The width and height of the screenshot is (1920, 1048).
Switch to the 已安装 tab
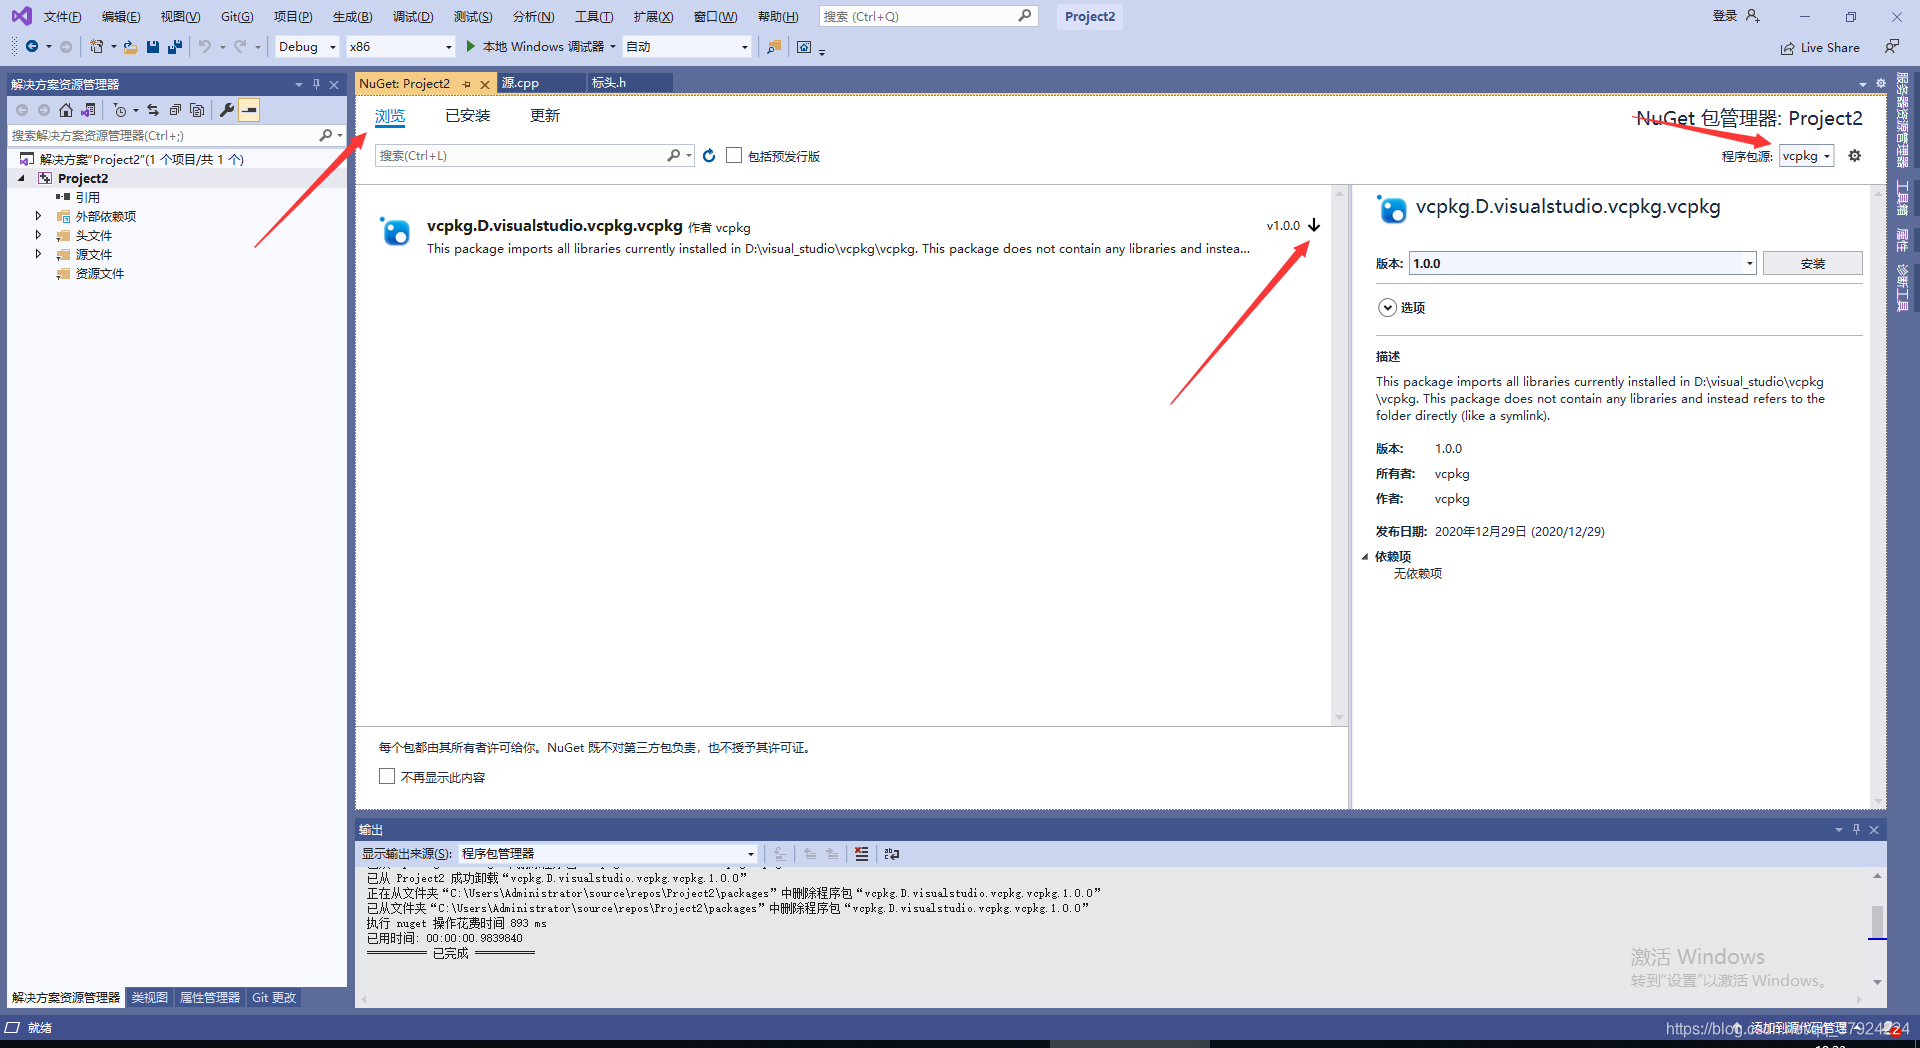pyautogui.click(x=468, y=116)
